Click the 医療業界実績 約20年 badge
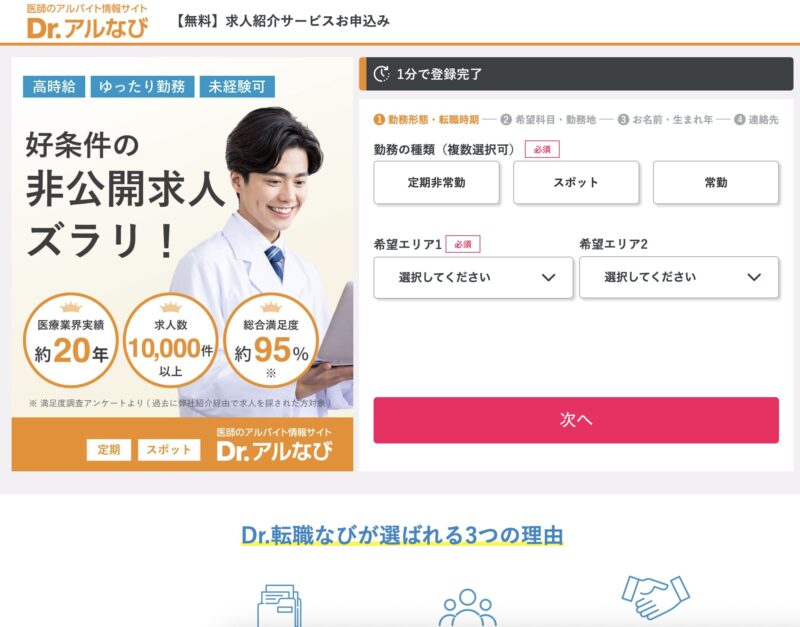The image size is (800, 627). pos(71,340)
